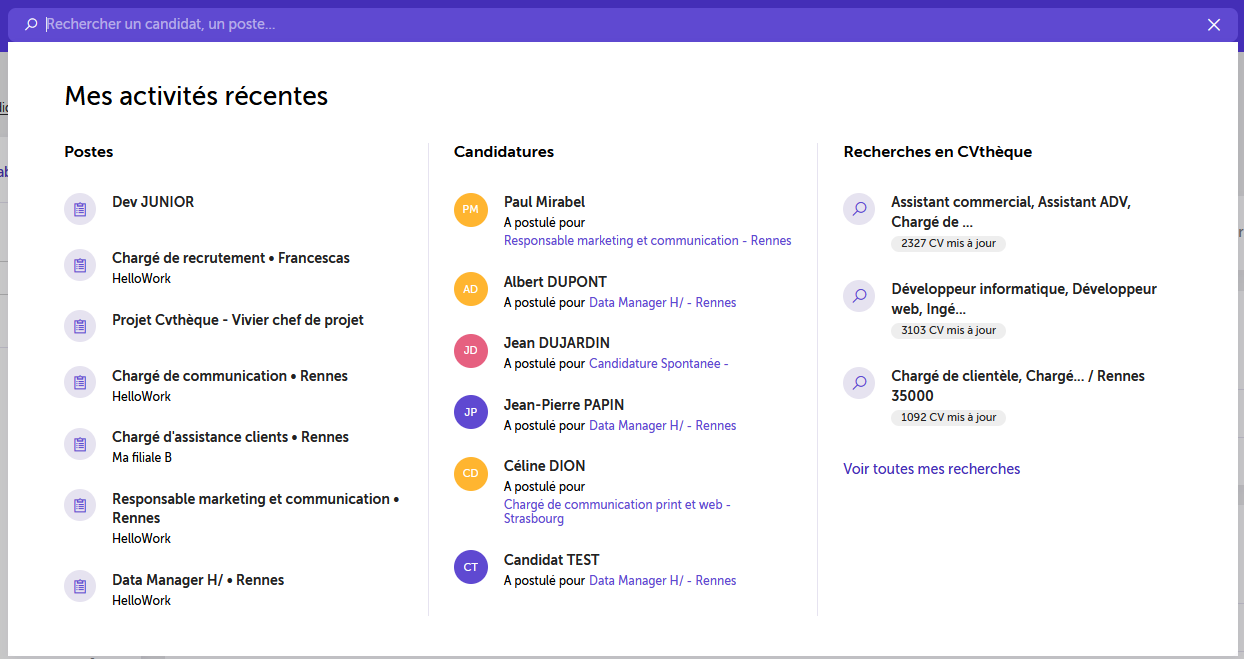Open Chargé de communication print et web link

tap(618, 511)
